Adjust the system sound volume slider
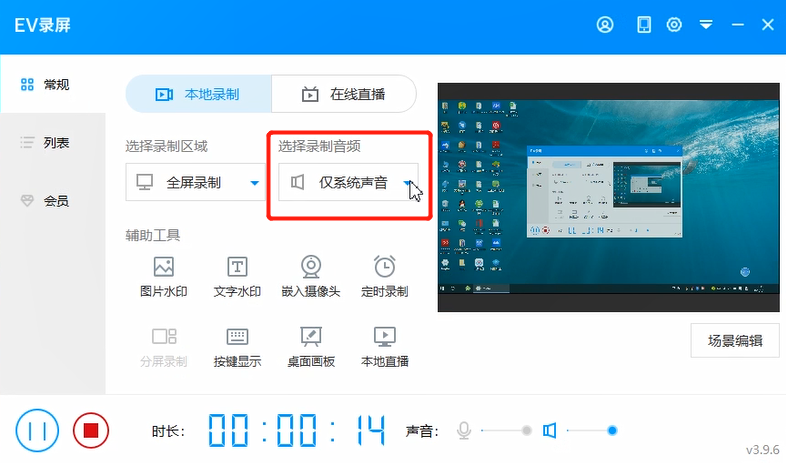The image size is (786, 463). 592,430
